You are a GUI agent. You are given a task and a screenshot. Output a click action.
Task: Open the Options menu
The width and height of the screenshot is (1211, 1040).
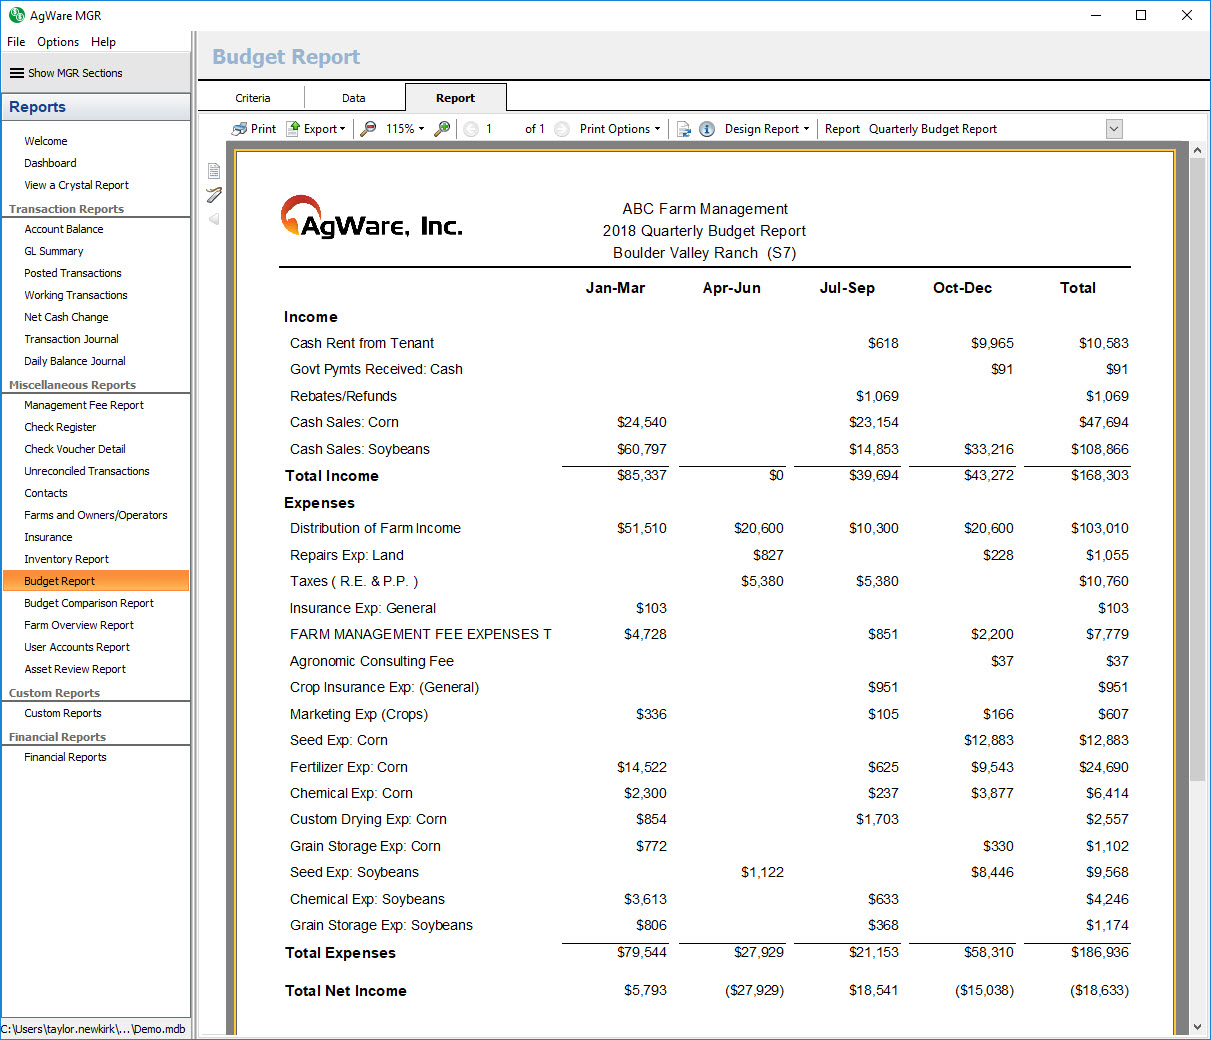point(58,42)
